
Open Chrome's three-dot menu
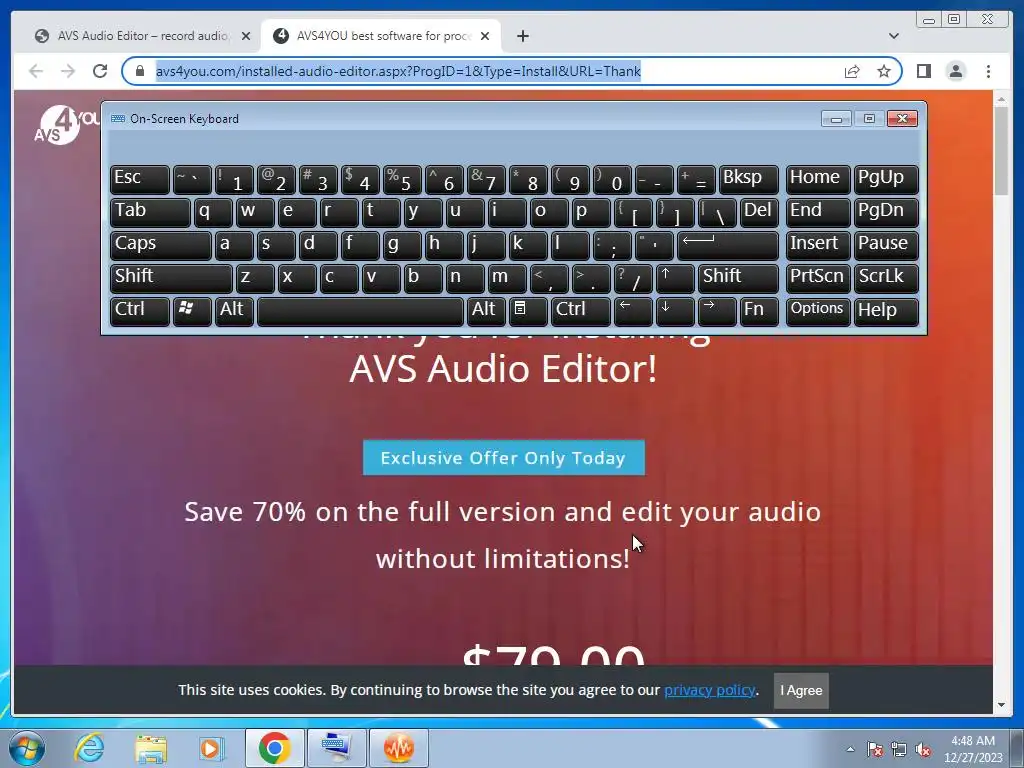pos(988,71)
